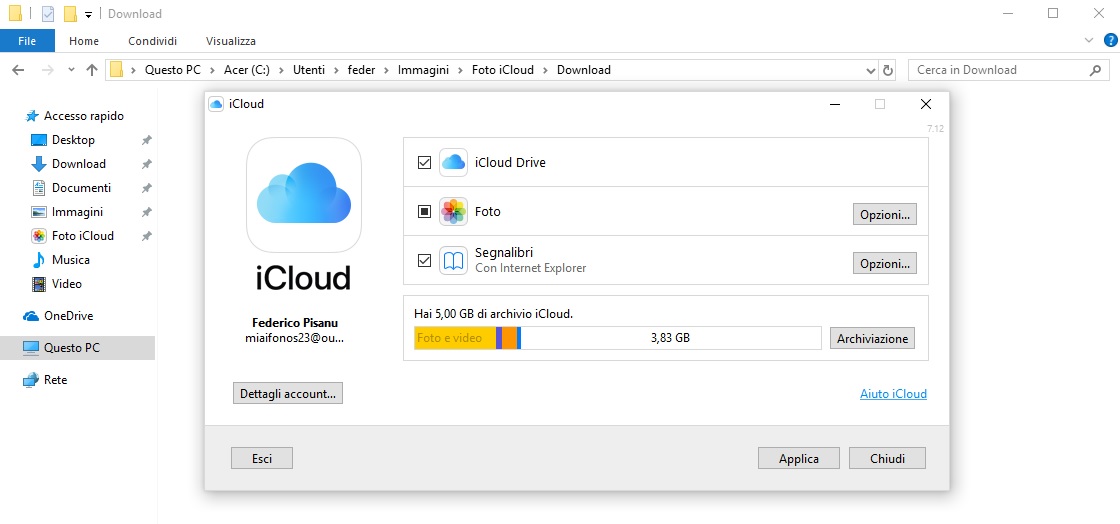1120x524 pixels.
Task: Expand the chevron after Acer (C:) in path
Action: tap(281, 70)
